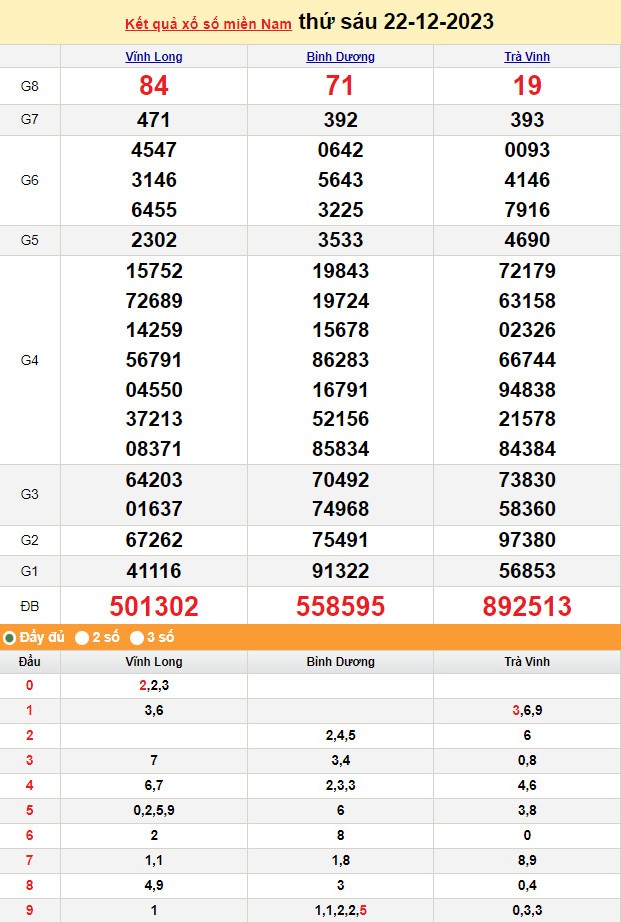621x922 pixels.
Task: Click the Đầu column header
Action: pyautogui.click(x=29, y=662)
